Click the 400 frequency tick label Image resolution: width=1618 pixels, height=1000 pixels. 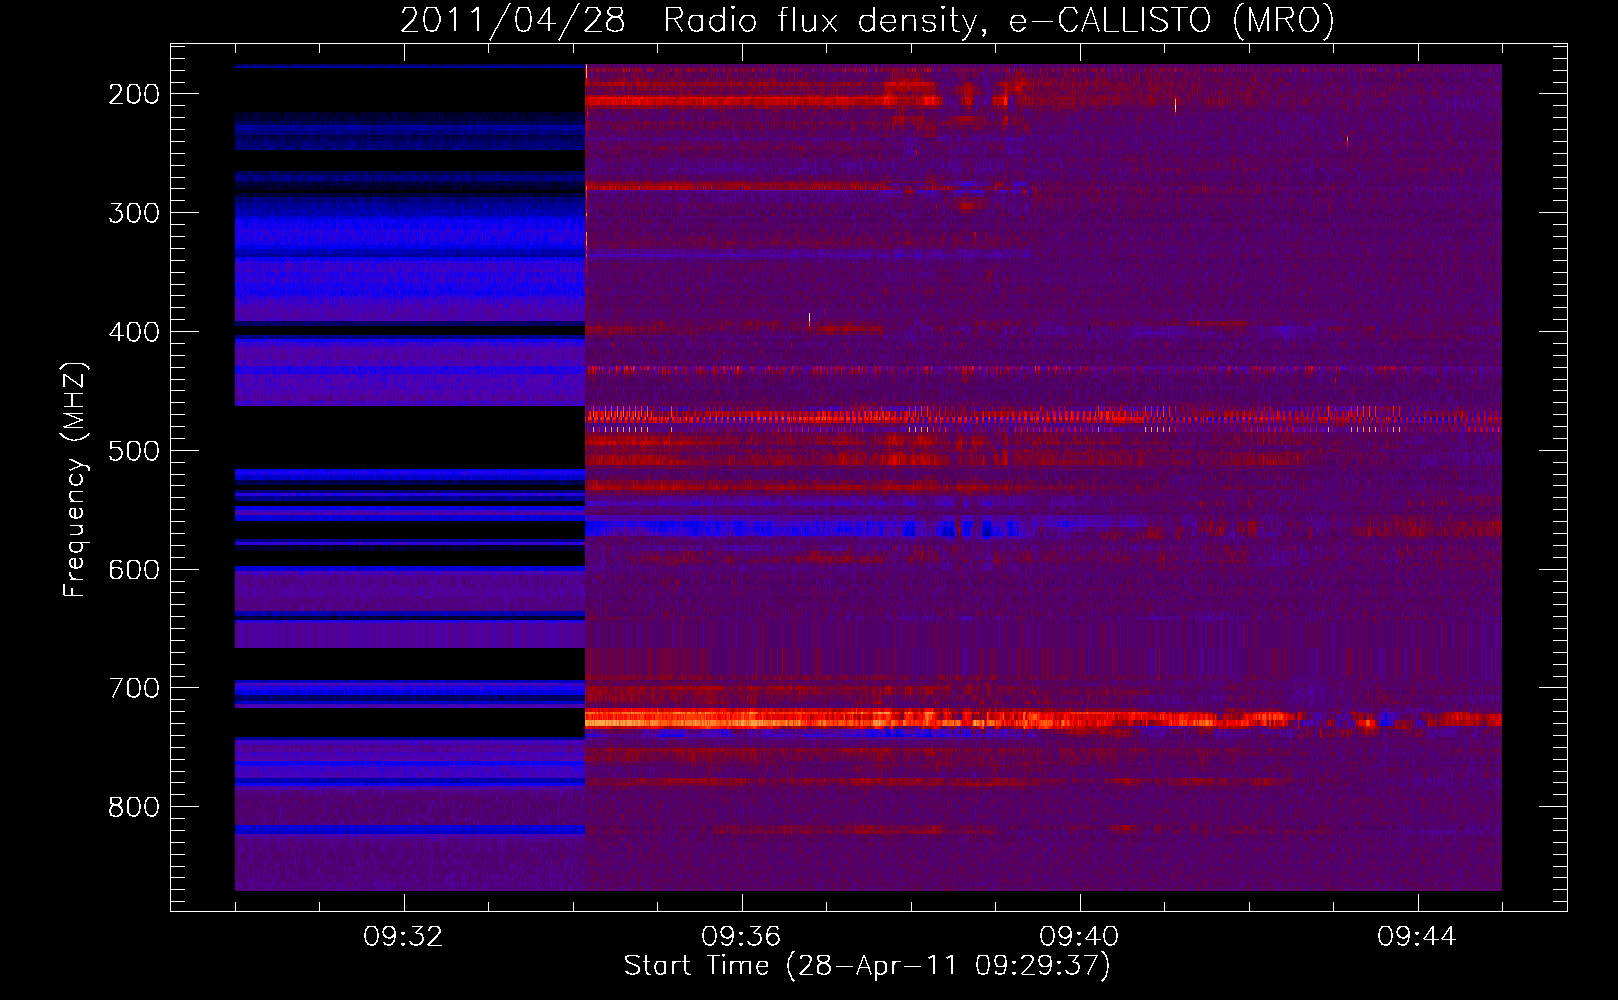pyautogui.click(x=134, y=333)
